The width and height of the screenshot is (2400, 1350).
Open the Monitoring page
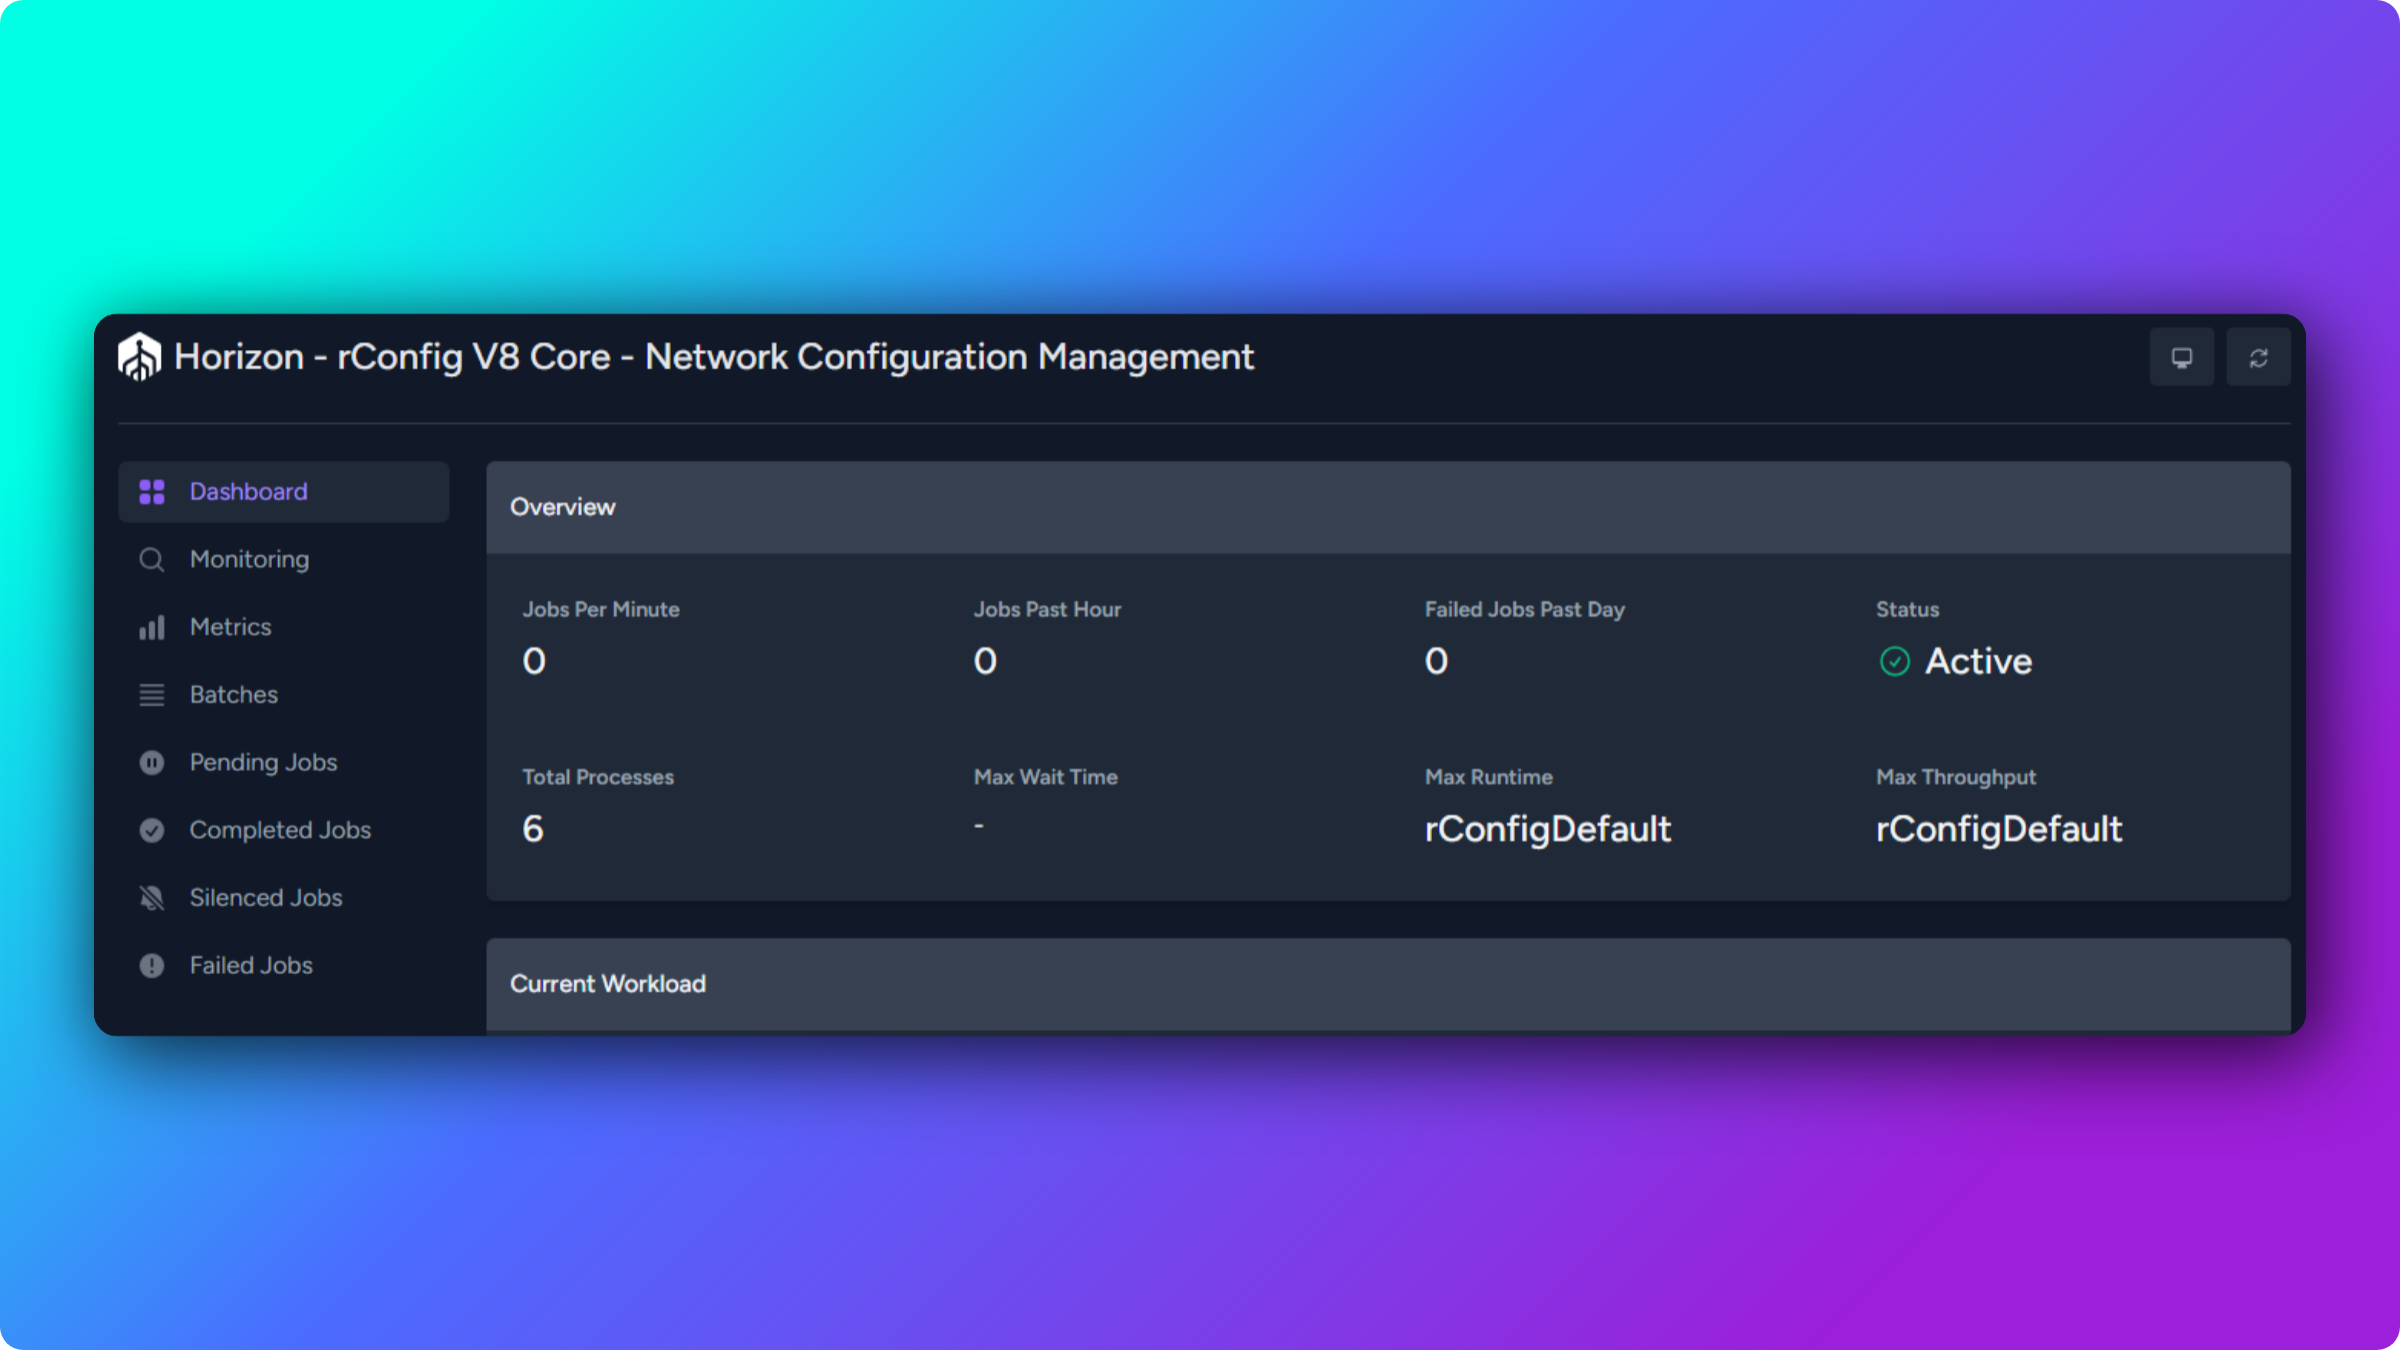284,559
